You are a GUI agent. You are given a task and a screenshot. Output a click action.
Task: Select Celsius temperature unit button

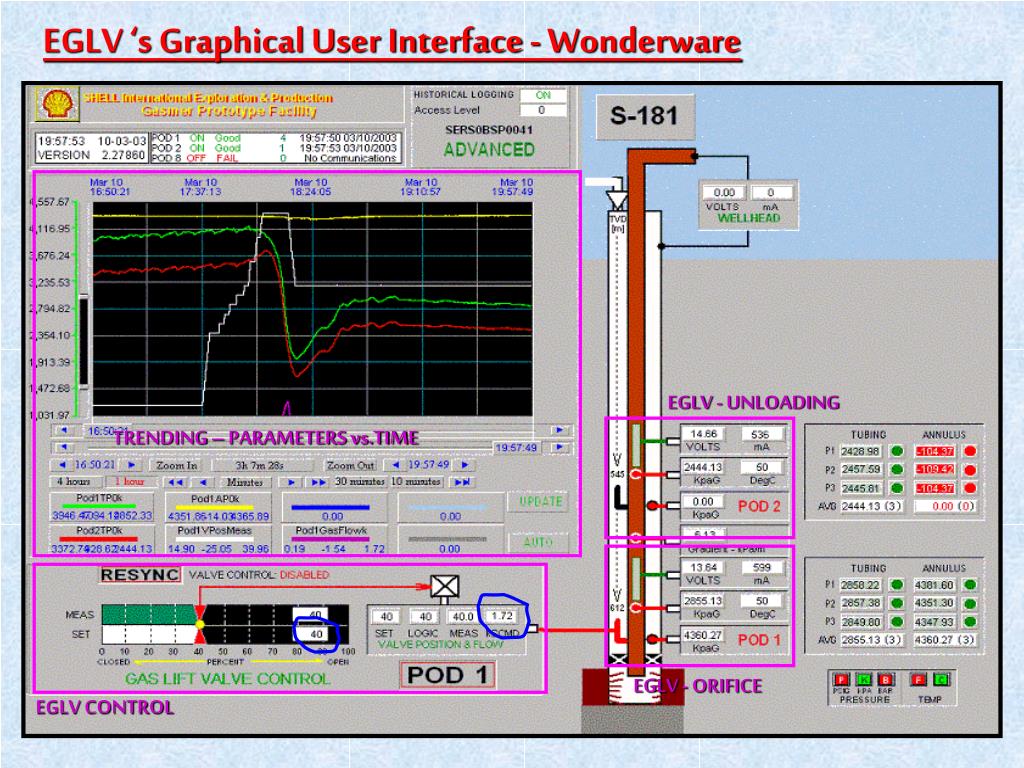click(941, 679)
